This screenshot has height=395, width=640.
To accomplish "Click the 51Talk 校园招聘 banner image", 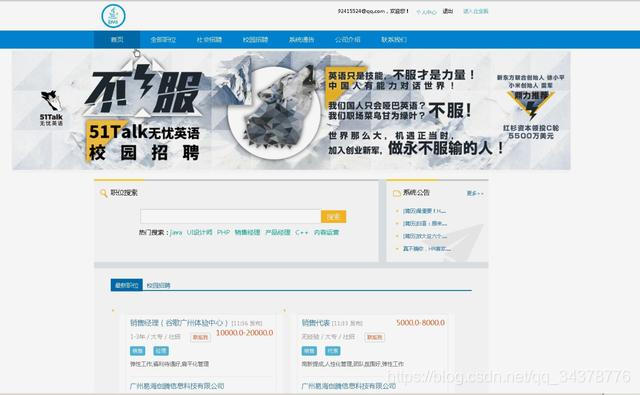I will pos(291,110).
